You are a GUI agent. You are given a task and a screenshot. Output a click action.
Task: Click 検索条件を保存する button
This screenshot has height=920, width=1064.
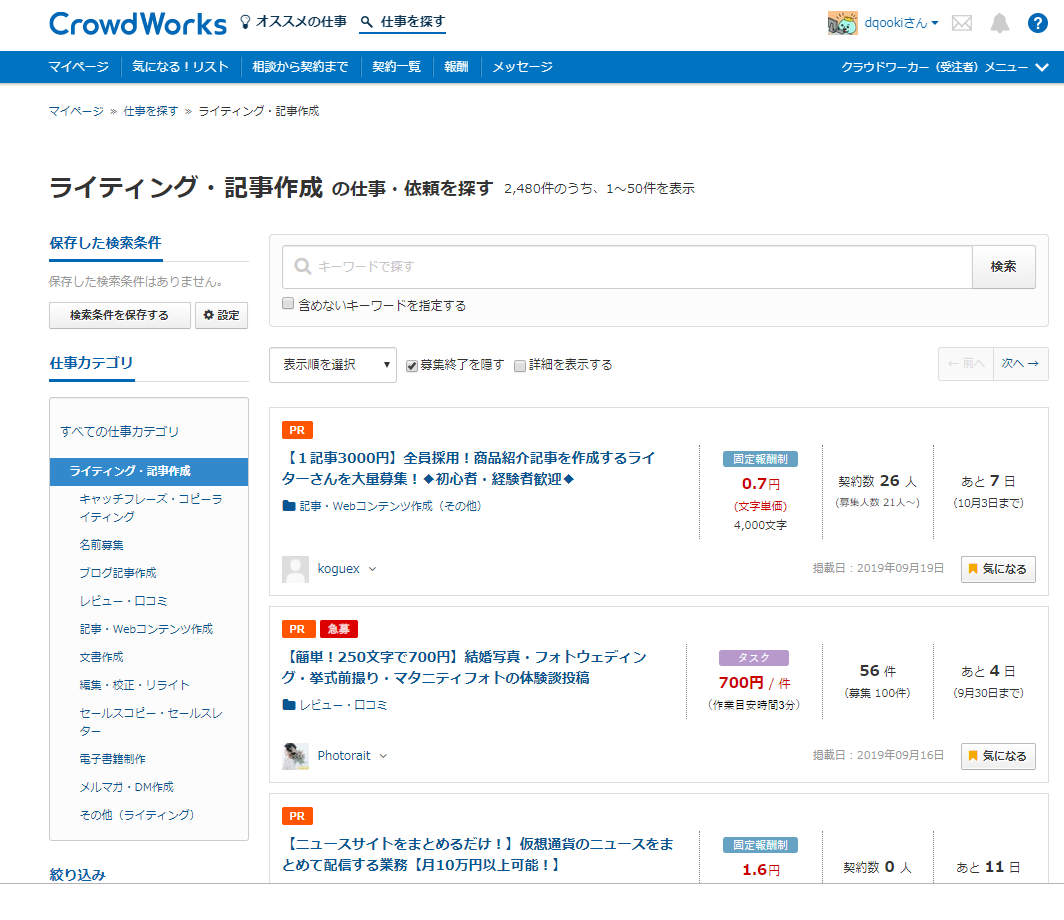click(x=119, y=315)
